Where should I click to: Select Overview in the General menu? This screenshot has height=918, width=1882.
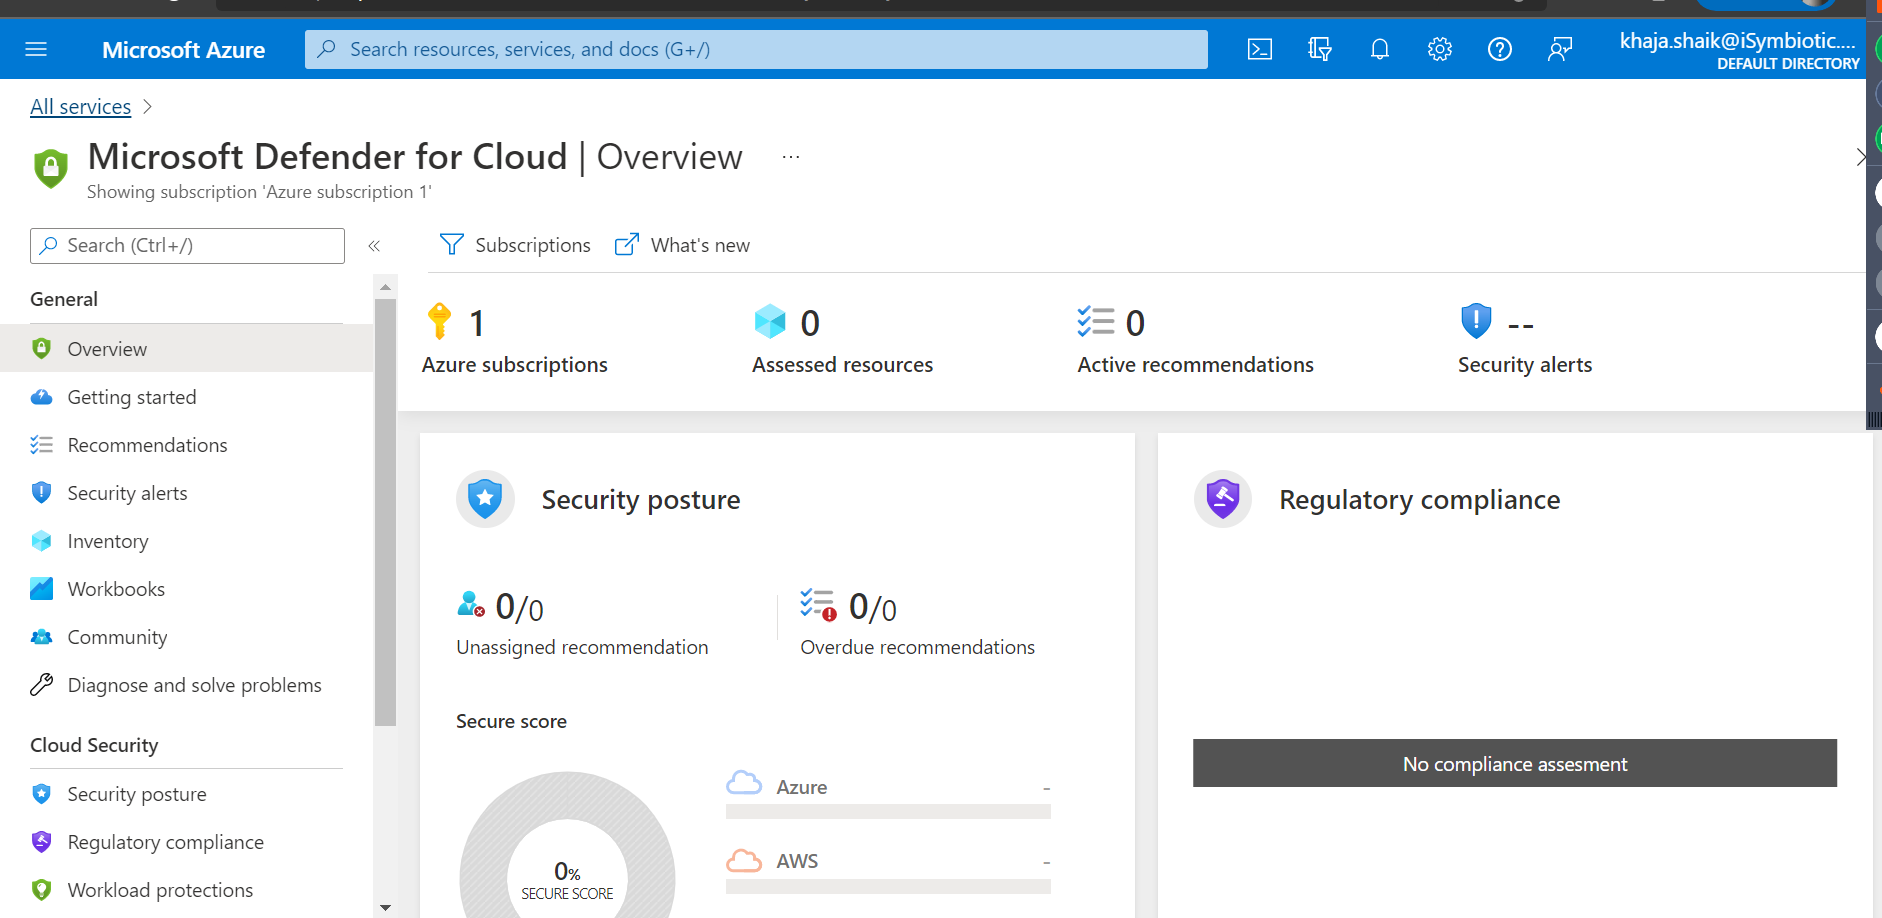186,349
